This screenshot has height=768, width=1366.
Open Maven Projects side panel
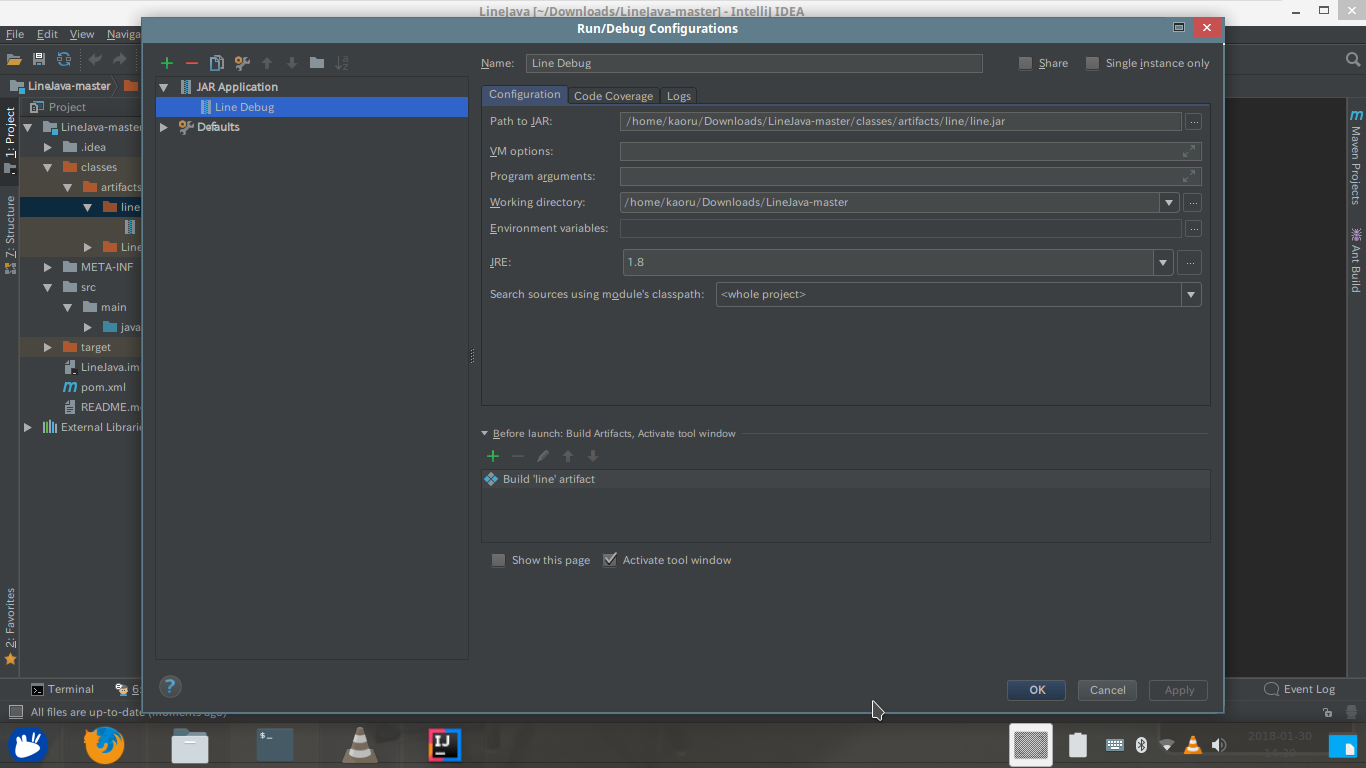[1356, 157]
